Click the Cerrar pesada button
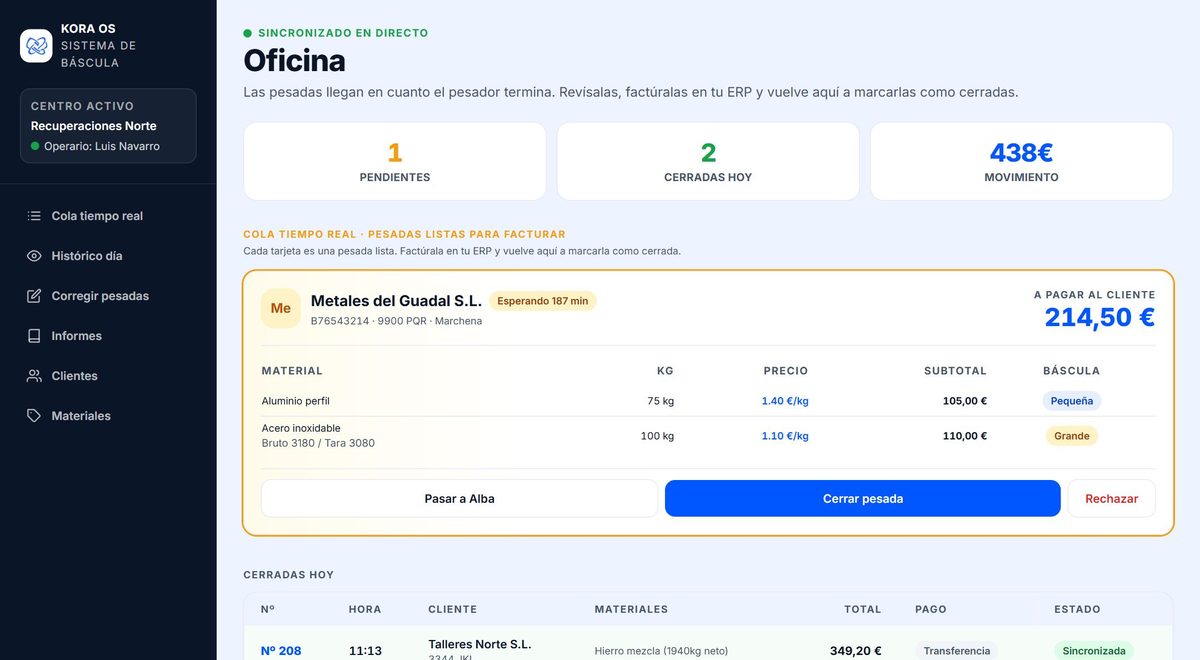Viewport: 1200px width, 660px height. pos(863,499)
